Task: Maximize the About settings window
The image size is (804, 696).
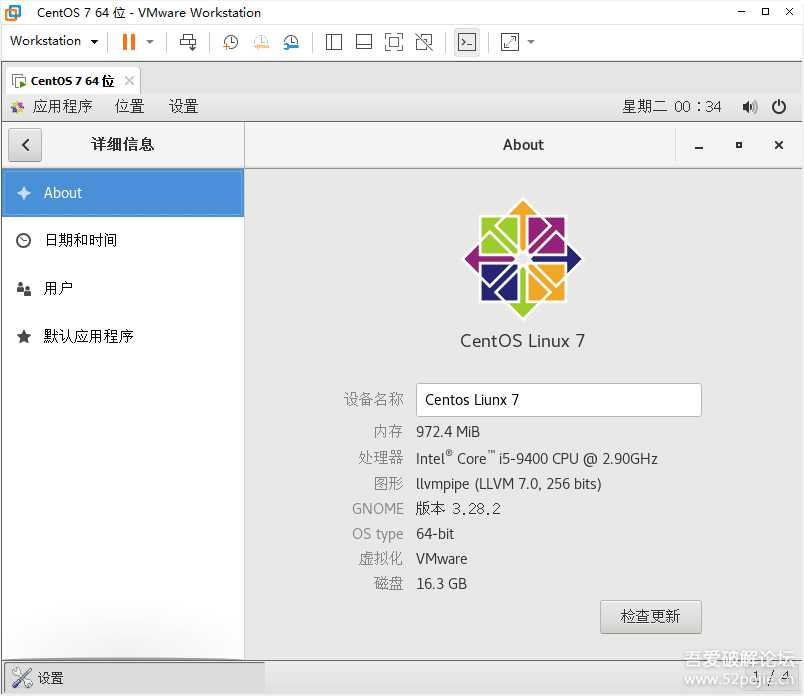Action: tap(739, 145)
